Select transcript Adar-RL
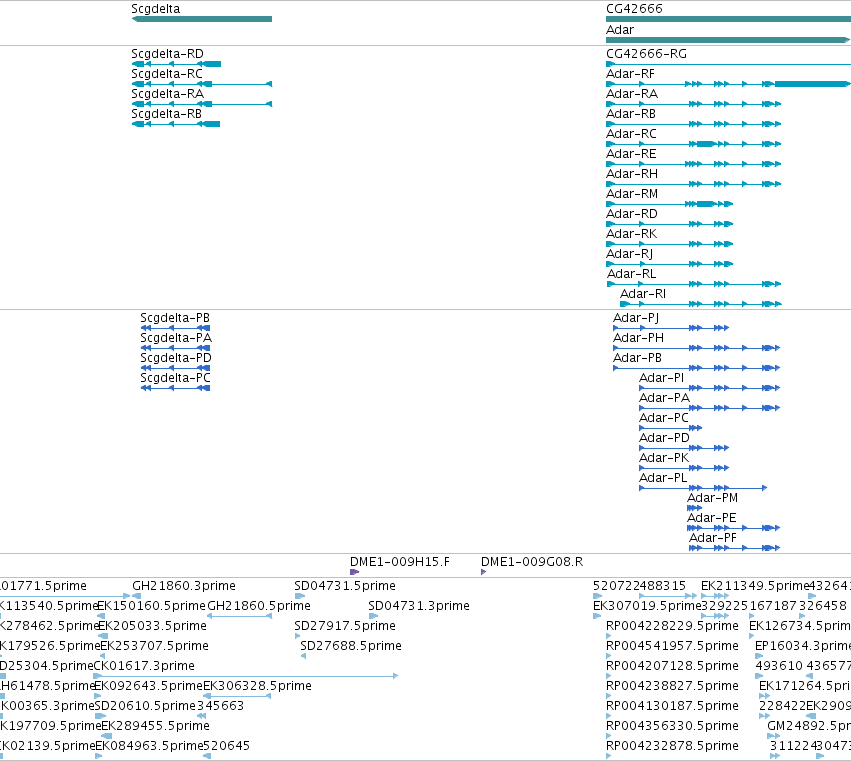Image resolution: width=851 pixels, height=761 pixels. [631, 274]
